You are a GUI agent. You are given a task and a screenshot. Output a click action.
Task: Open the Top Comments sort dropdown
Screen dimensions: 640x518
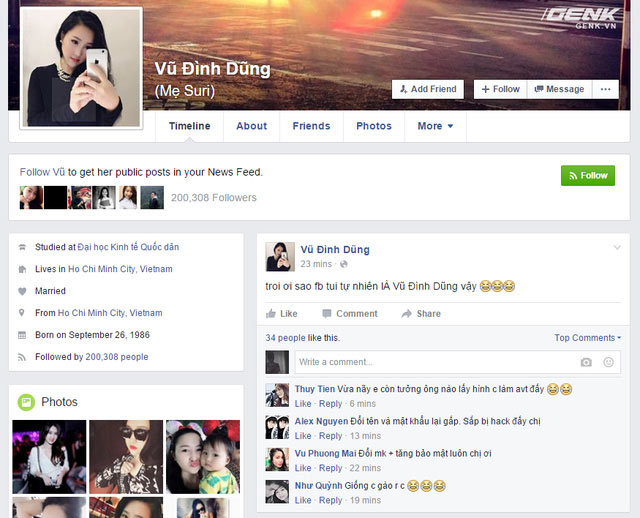tap(587, 338)
